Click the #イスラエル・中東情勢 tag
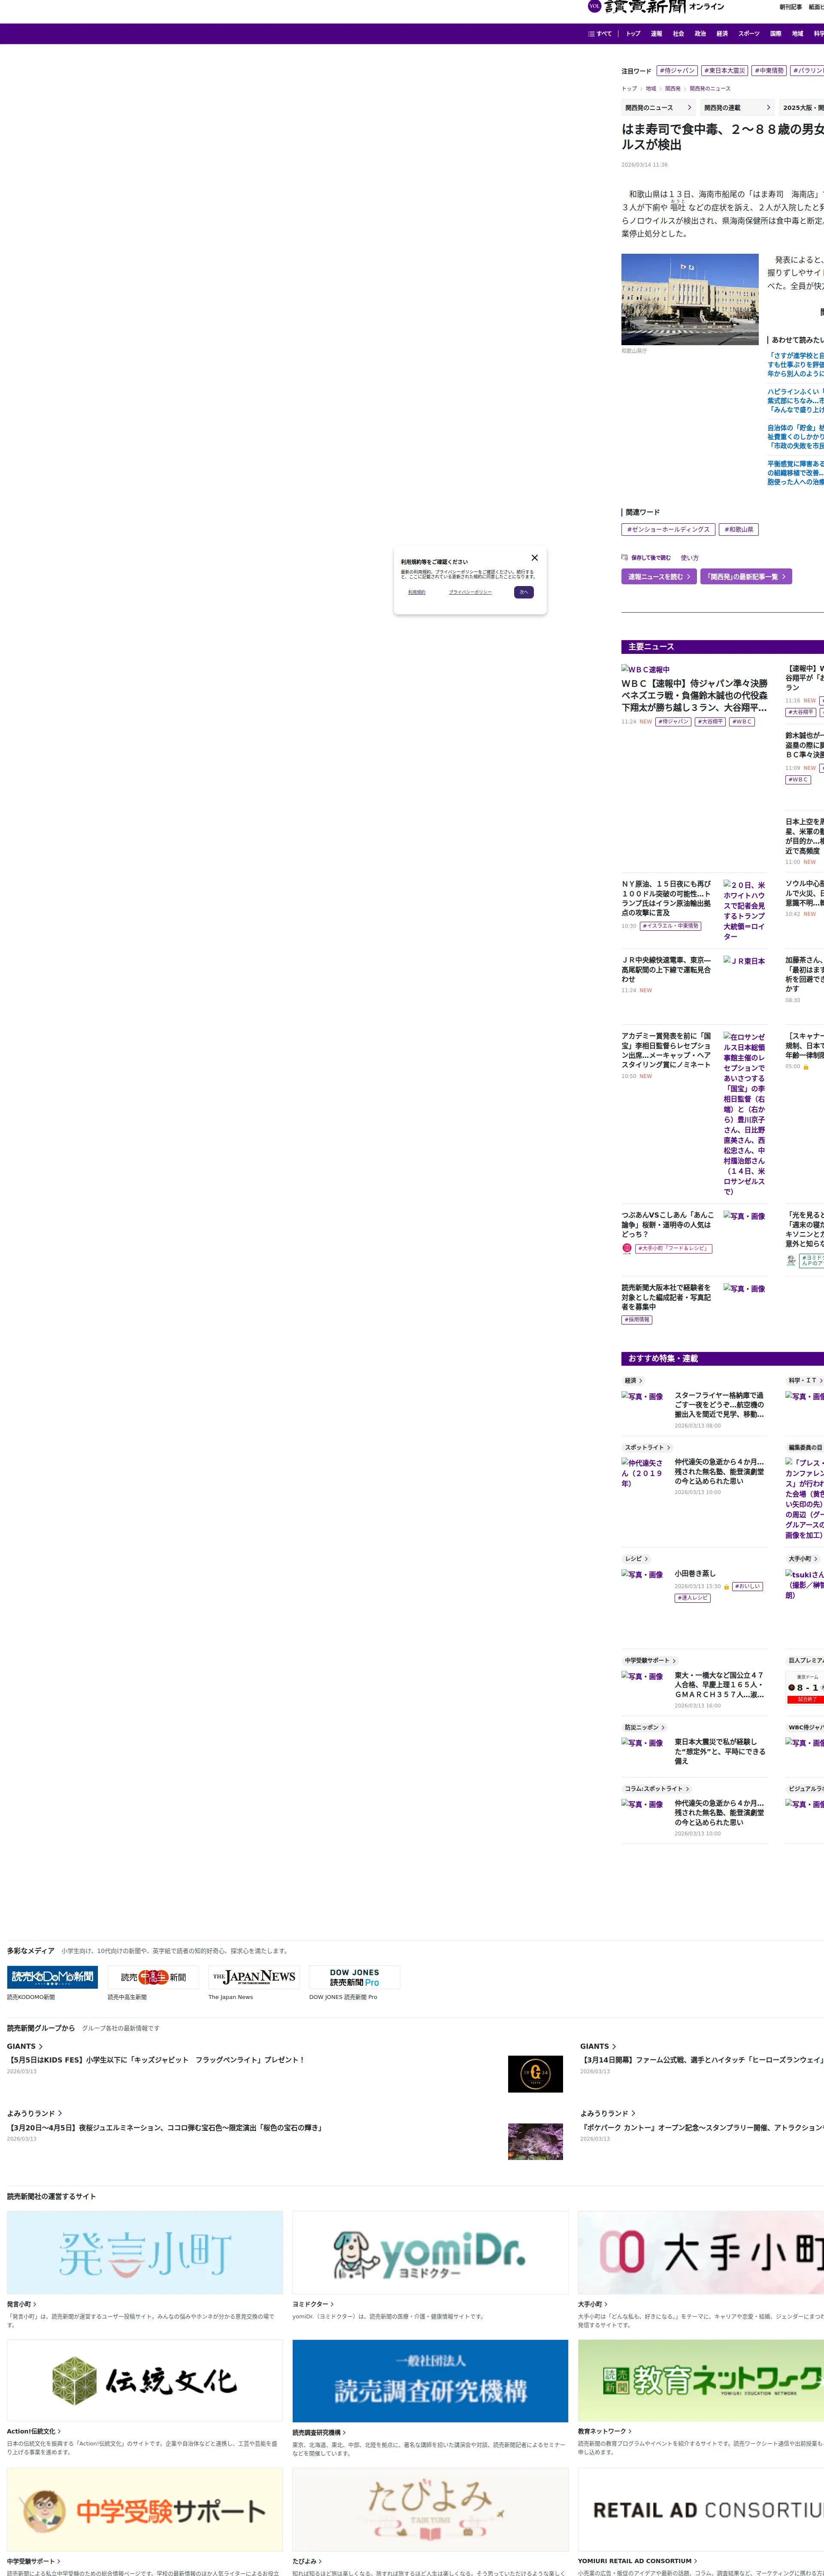This screenshot has width=824, height=2576. click(x=670, y=926)
